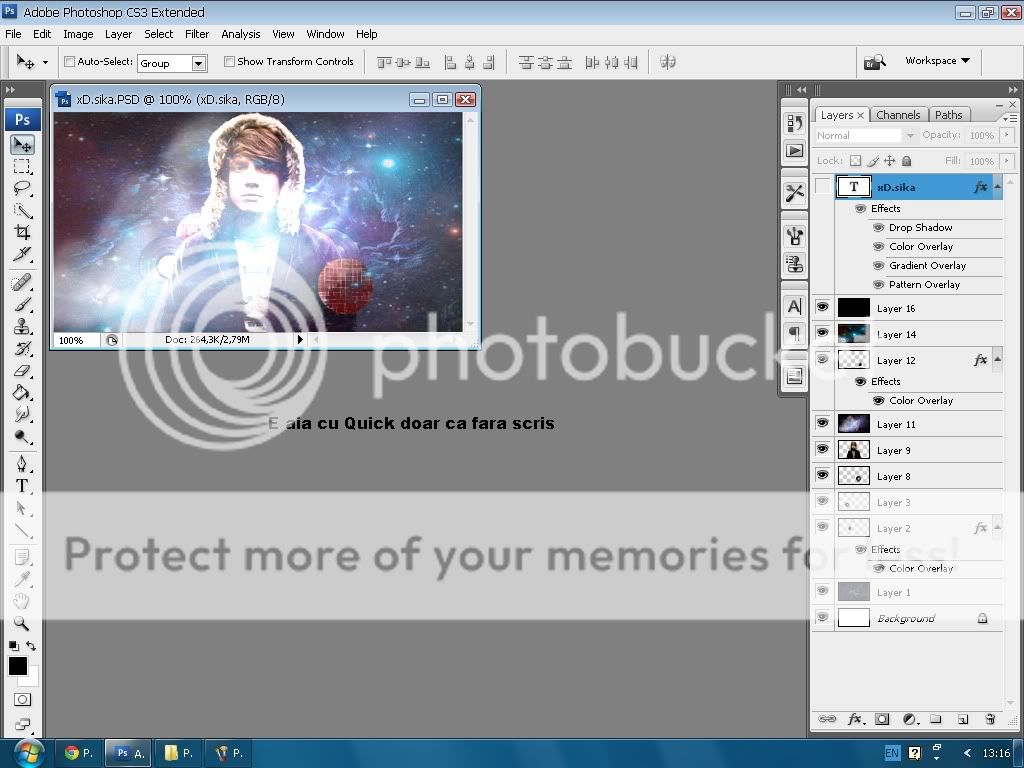Screen dimensions: 1024x768
Task: Check Show Transform Controls option
Action: tap(229, 62)
